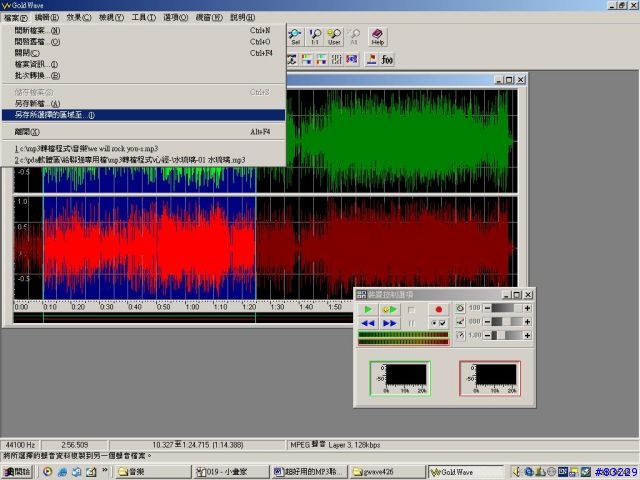The width and height of the screenshot is (640, 480).
Task: Choose the Alt+F4 exit menu entry
Action: [x=143, y=132]
